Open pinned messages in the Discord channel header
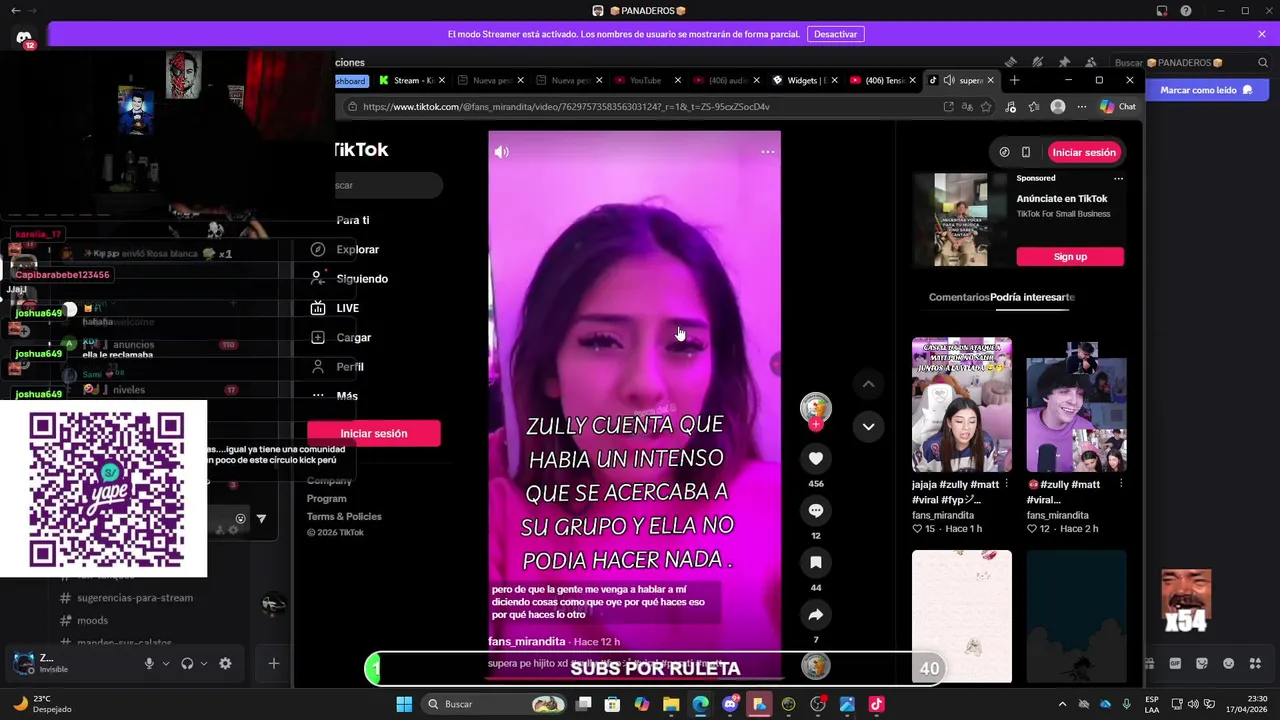 tap(1064, 62)
